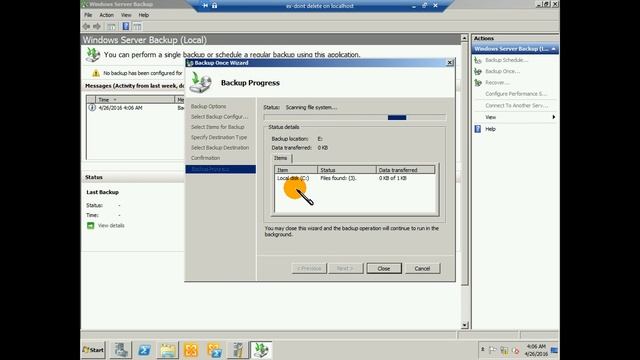This screenshot has width=640, height=360.
Task: Open the Start menu
Action: pos(93,350)
